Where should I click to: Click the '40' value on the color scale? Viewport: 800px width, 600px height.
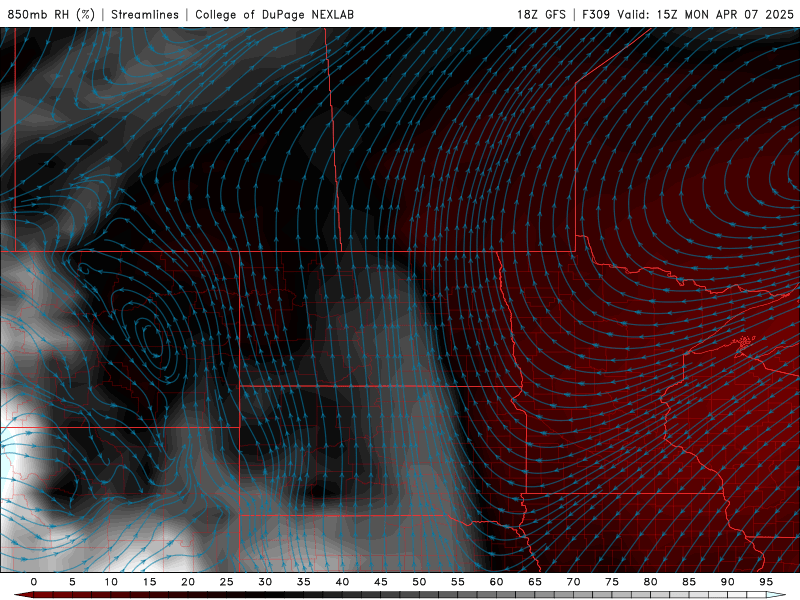342,582
